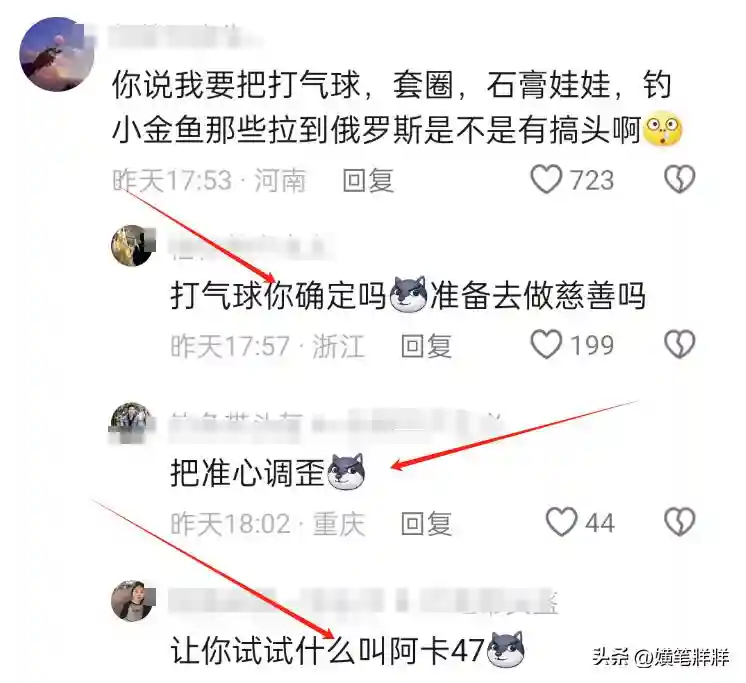Image resolution: width=746 pixels, height=683 pixels.
Task: Like the comment with 723 likes
Action: point(546,179)
